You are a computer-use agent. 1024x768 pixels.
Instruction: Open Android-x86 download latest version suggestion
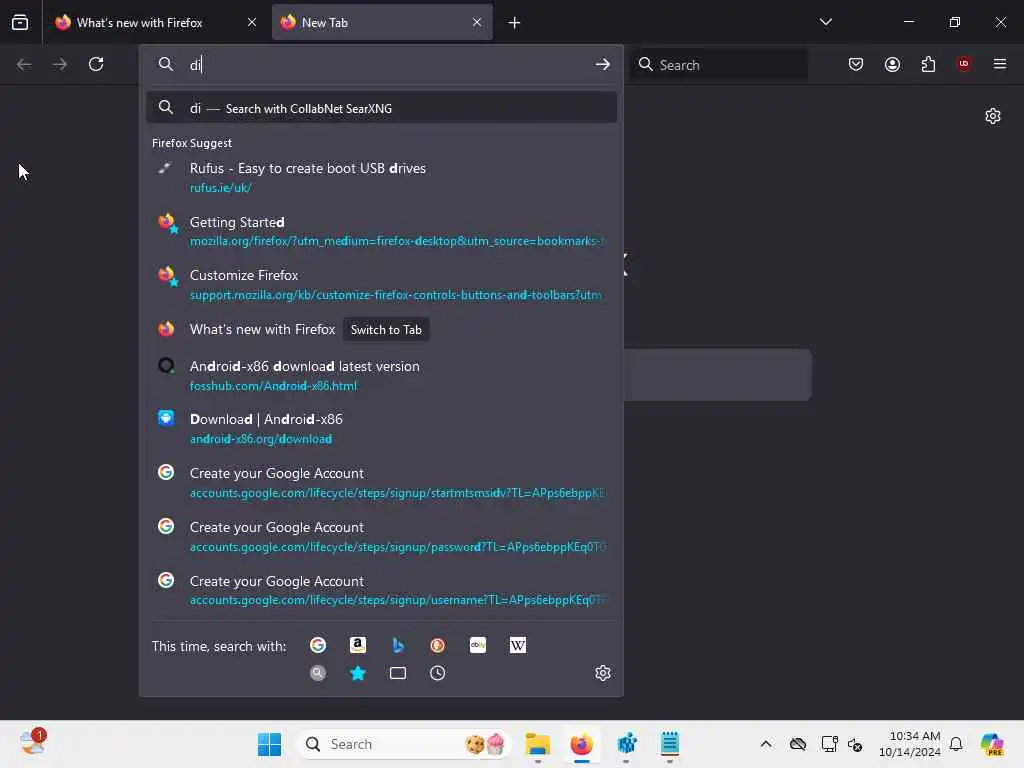tap(381, 375)
